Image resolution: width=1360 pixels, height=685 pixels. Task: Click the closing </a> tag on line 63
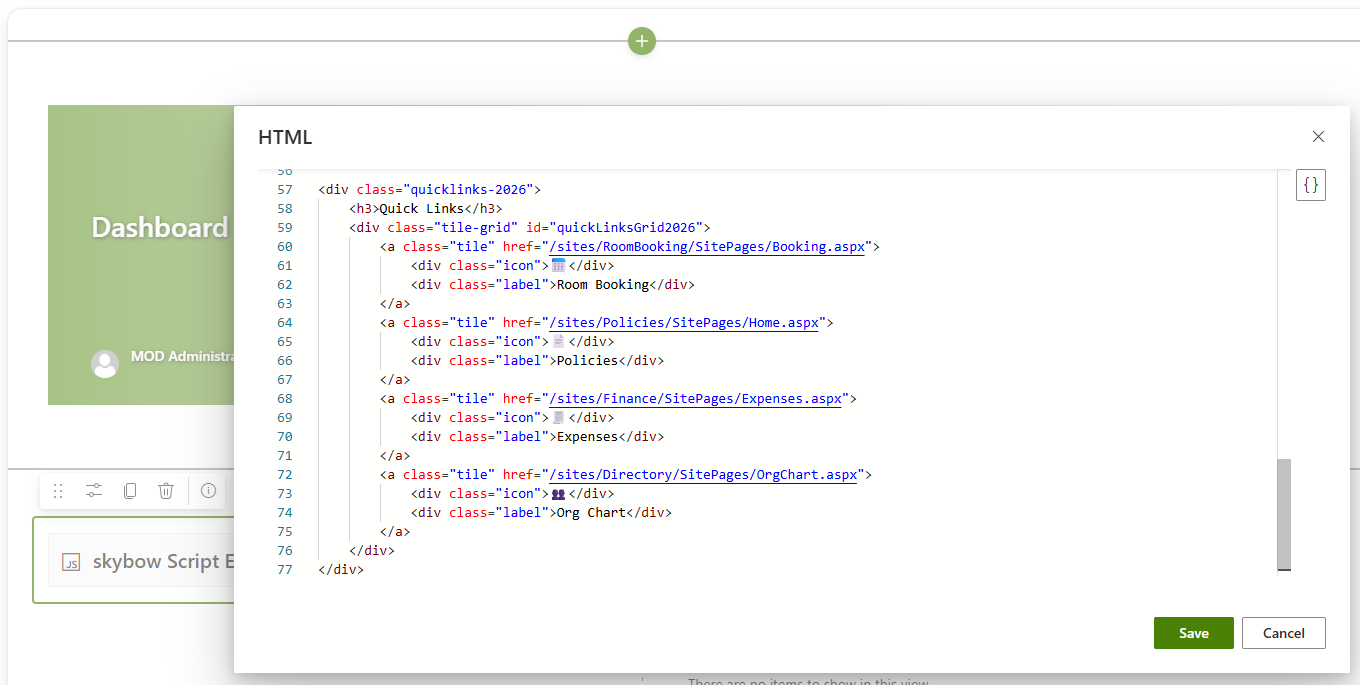click(x=395, y=303)
